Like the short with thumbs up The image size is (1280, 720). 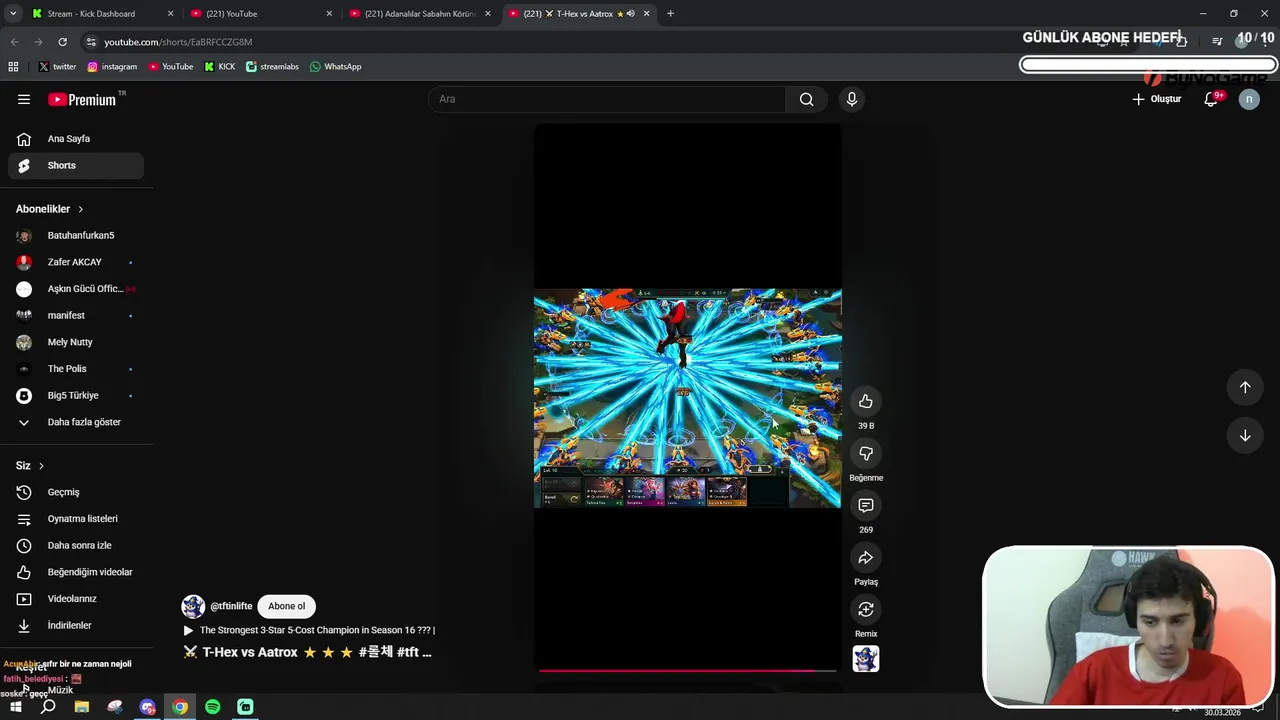(x=866, y=401)
